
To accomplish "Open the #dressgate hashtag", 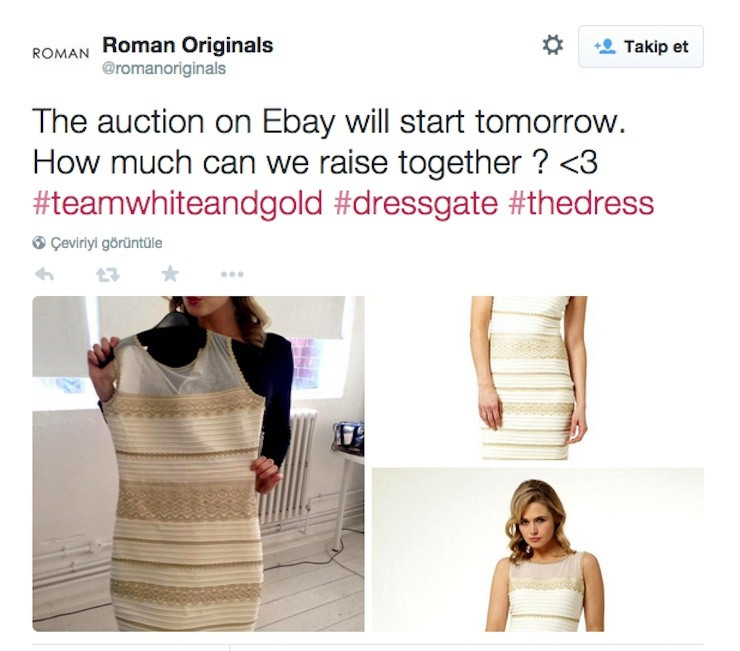I will click(x=416, y=203).
